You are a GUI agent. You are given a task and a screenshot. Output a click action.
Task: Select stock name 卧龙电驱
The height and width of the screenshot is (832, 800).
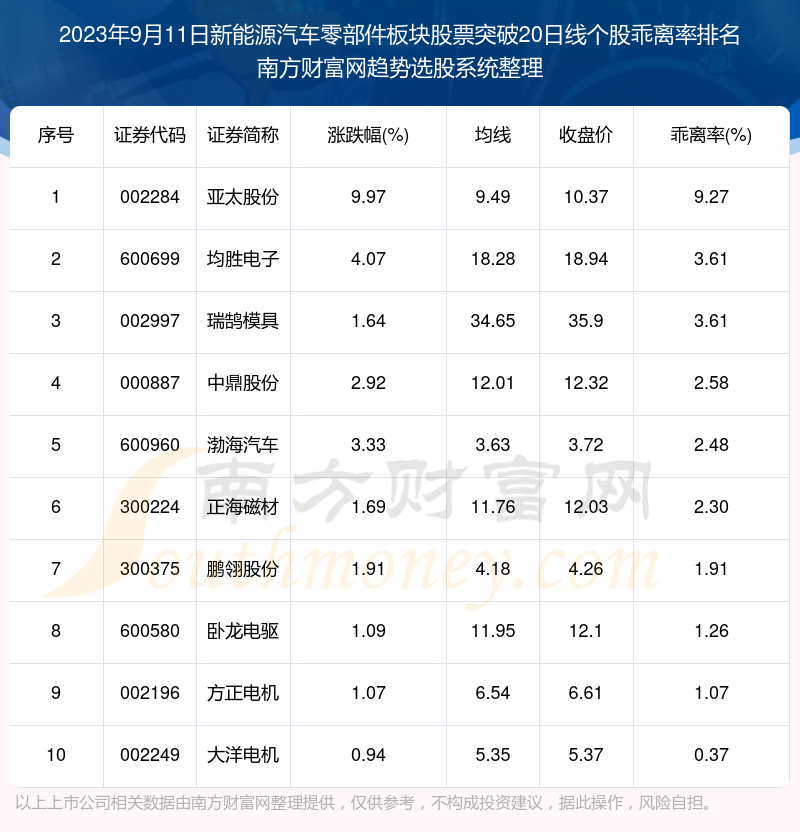pos(243,631)
